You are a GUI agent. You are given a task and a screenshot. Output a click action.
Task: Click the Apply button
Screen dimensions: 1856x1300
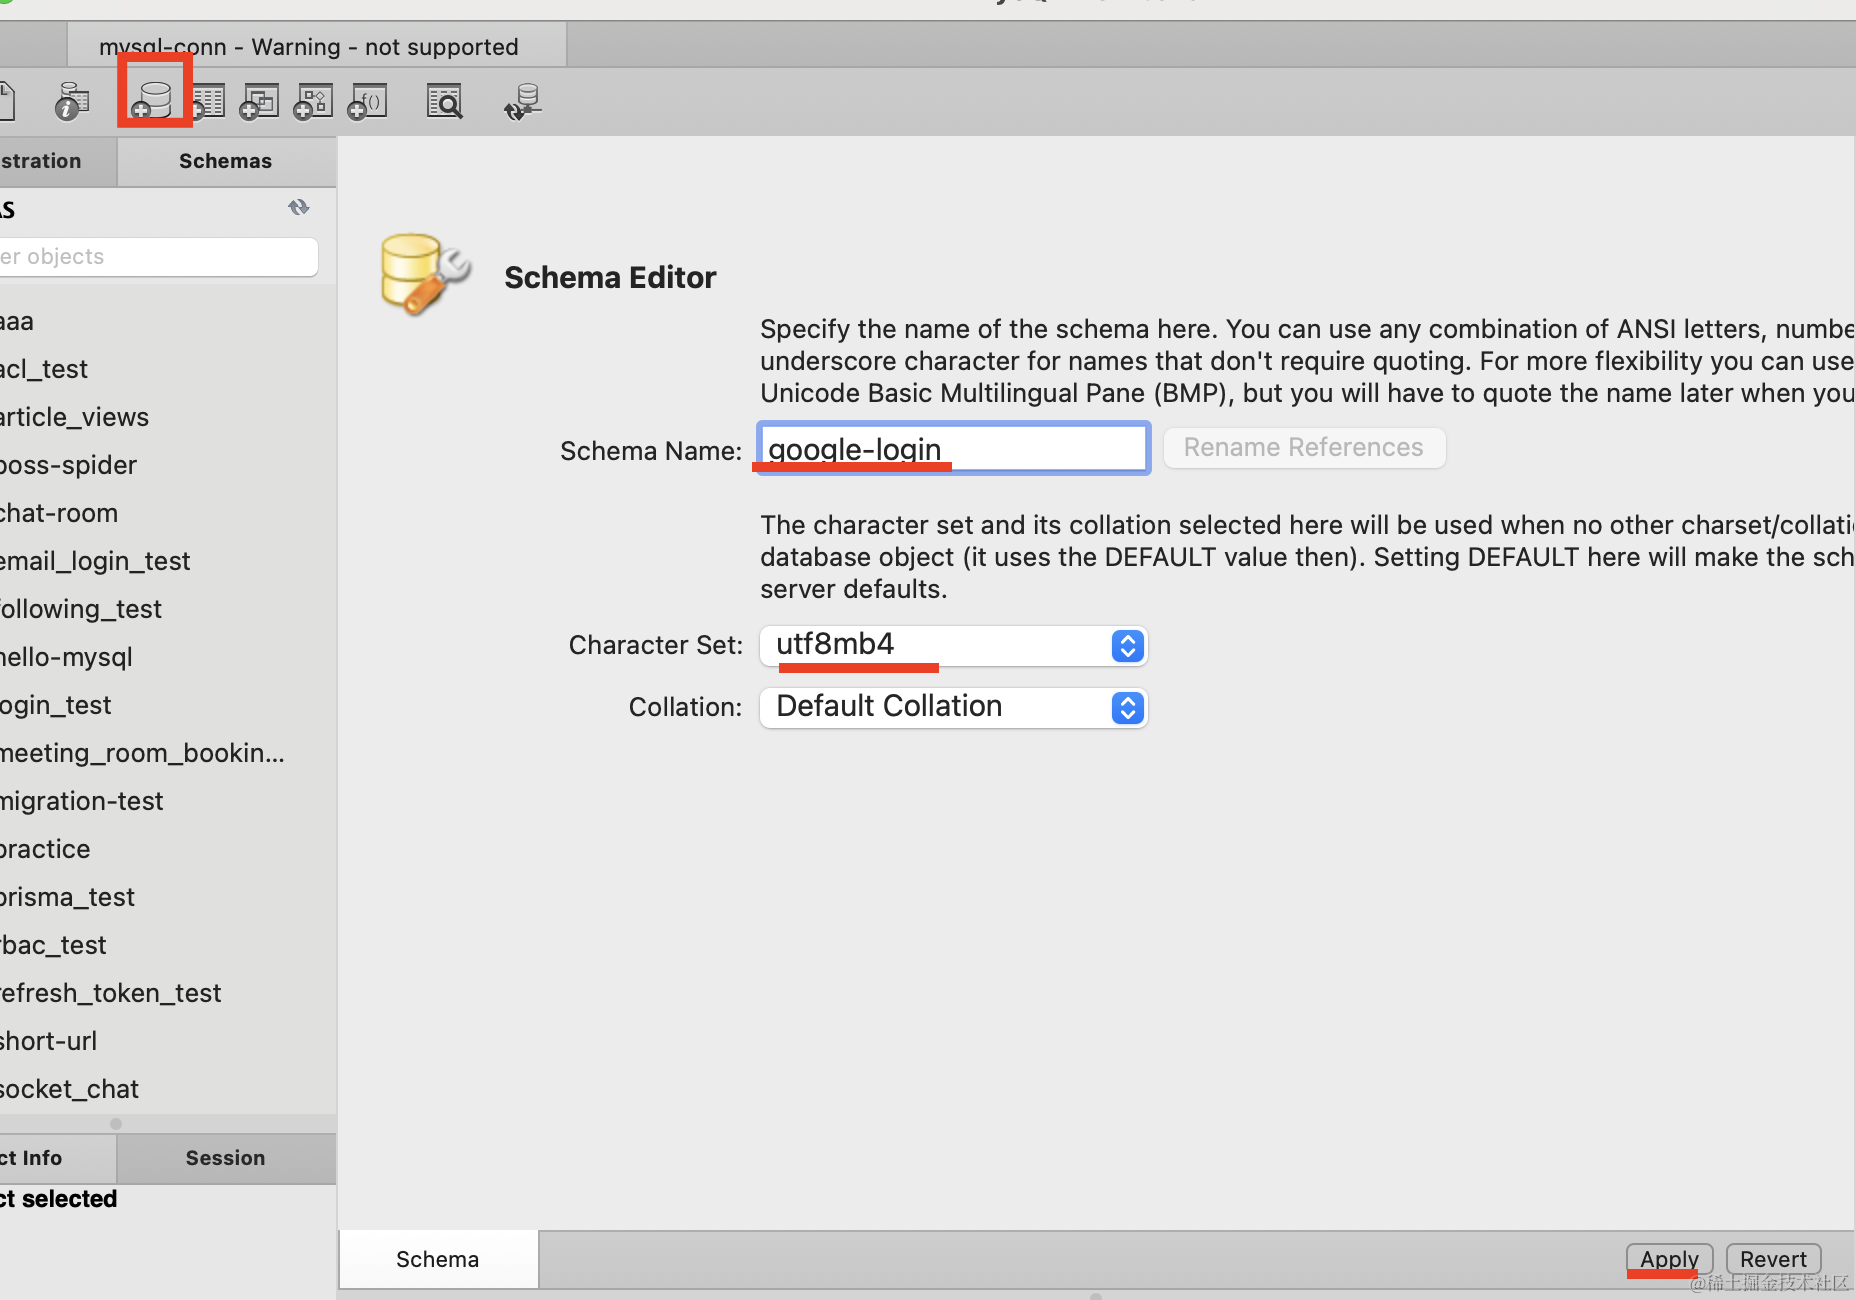[1669, 1259]
